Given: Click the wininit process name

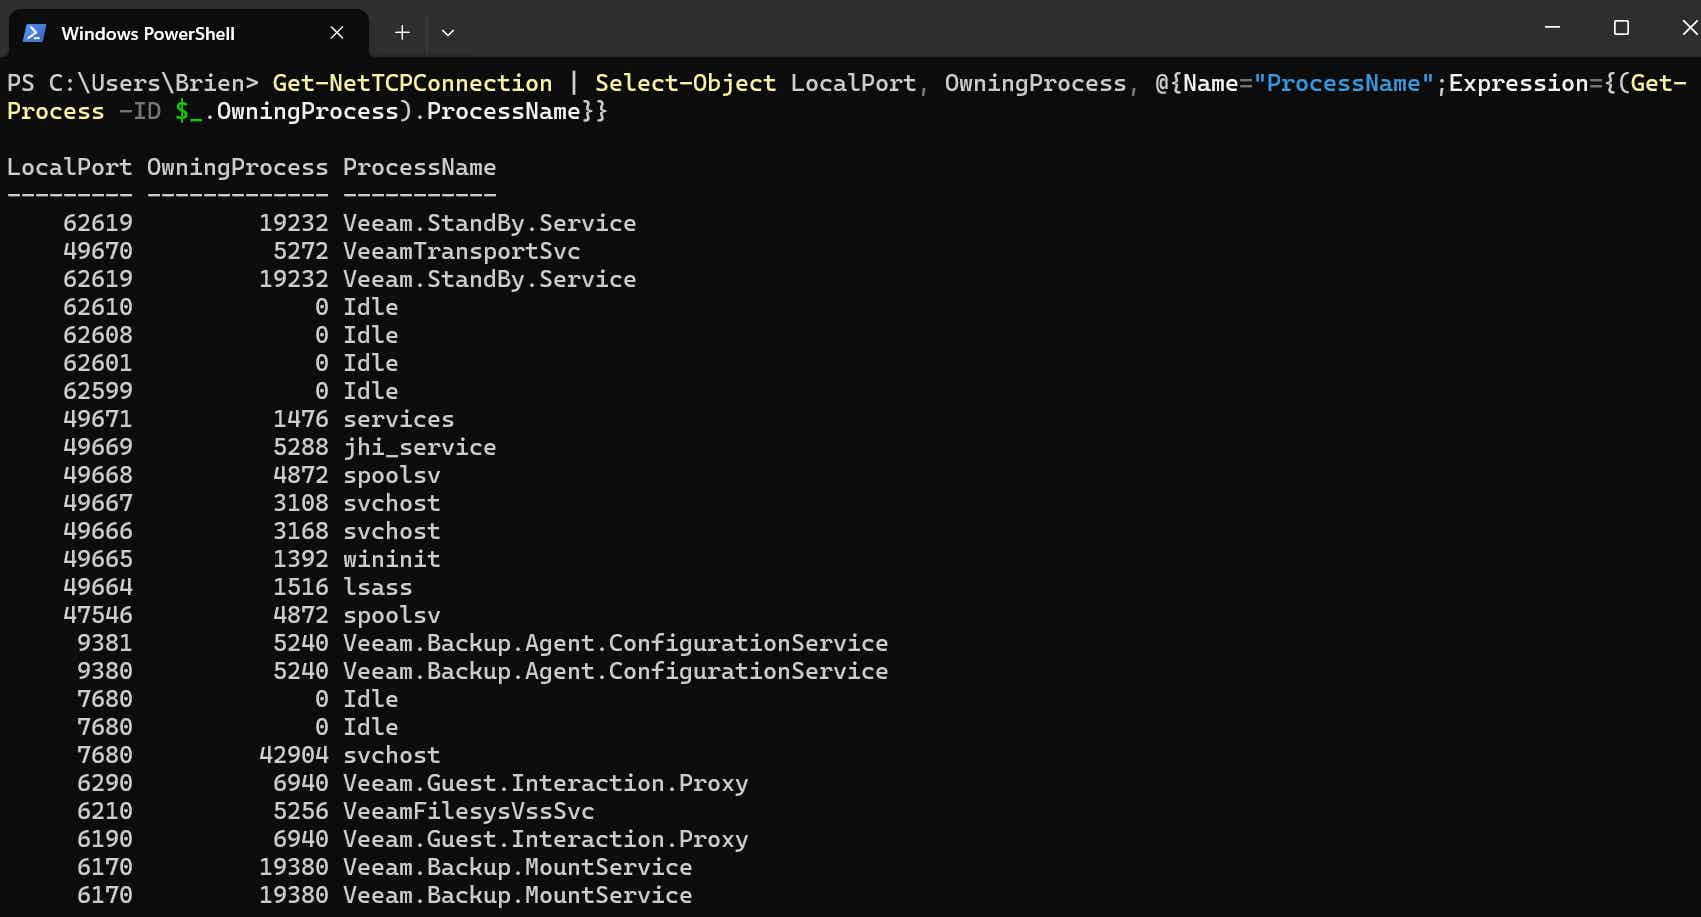Looking at the screenshot, I should 391,559.
